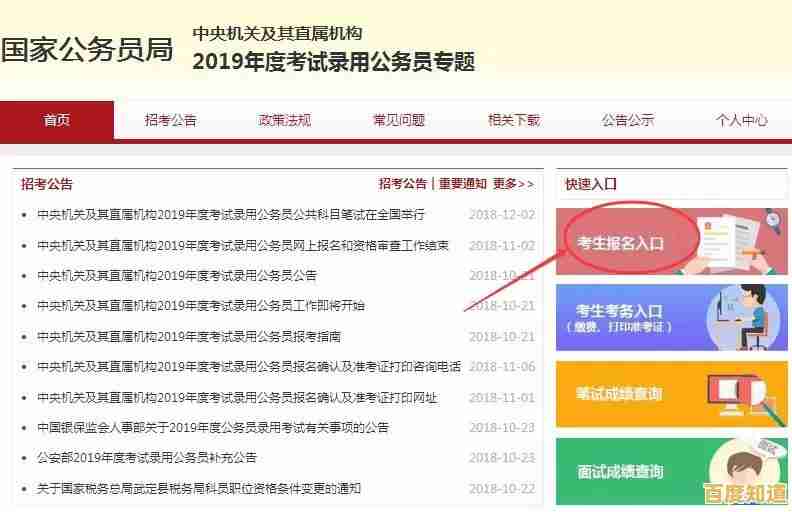Expand the 更多>> announcements link

click(x=513, y=184)
